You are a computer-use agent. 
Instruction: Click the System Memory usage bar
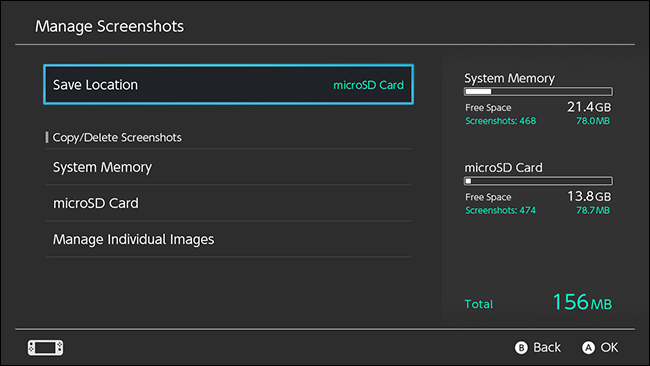click(538, 92)
